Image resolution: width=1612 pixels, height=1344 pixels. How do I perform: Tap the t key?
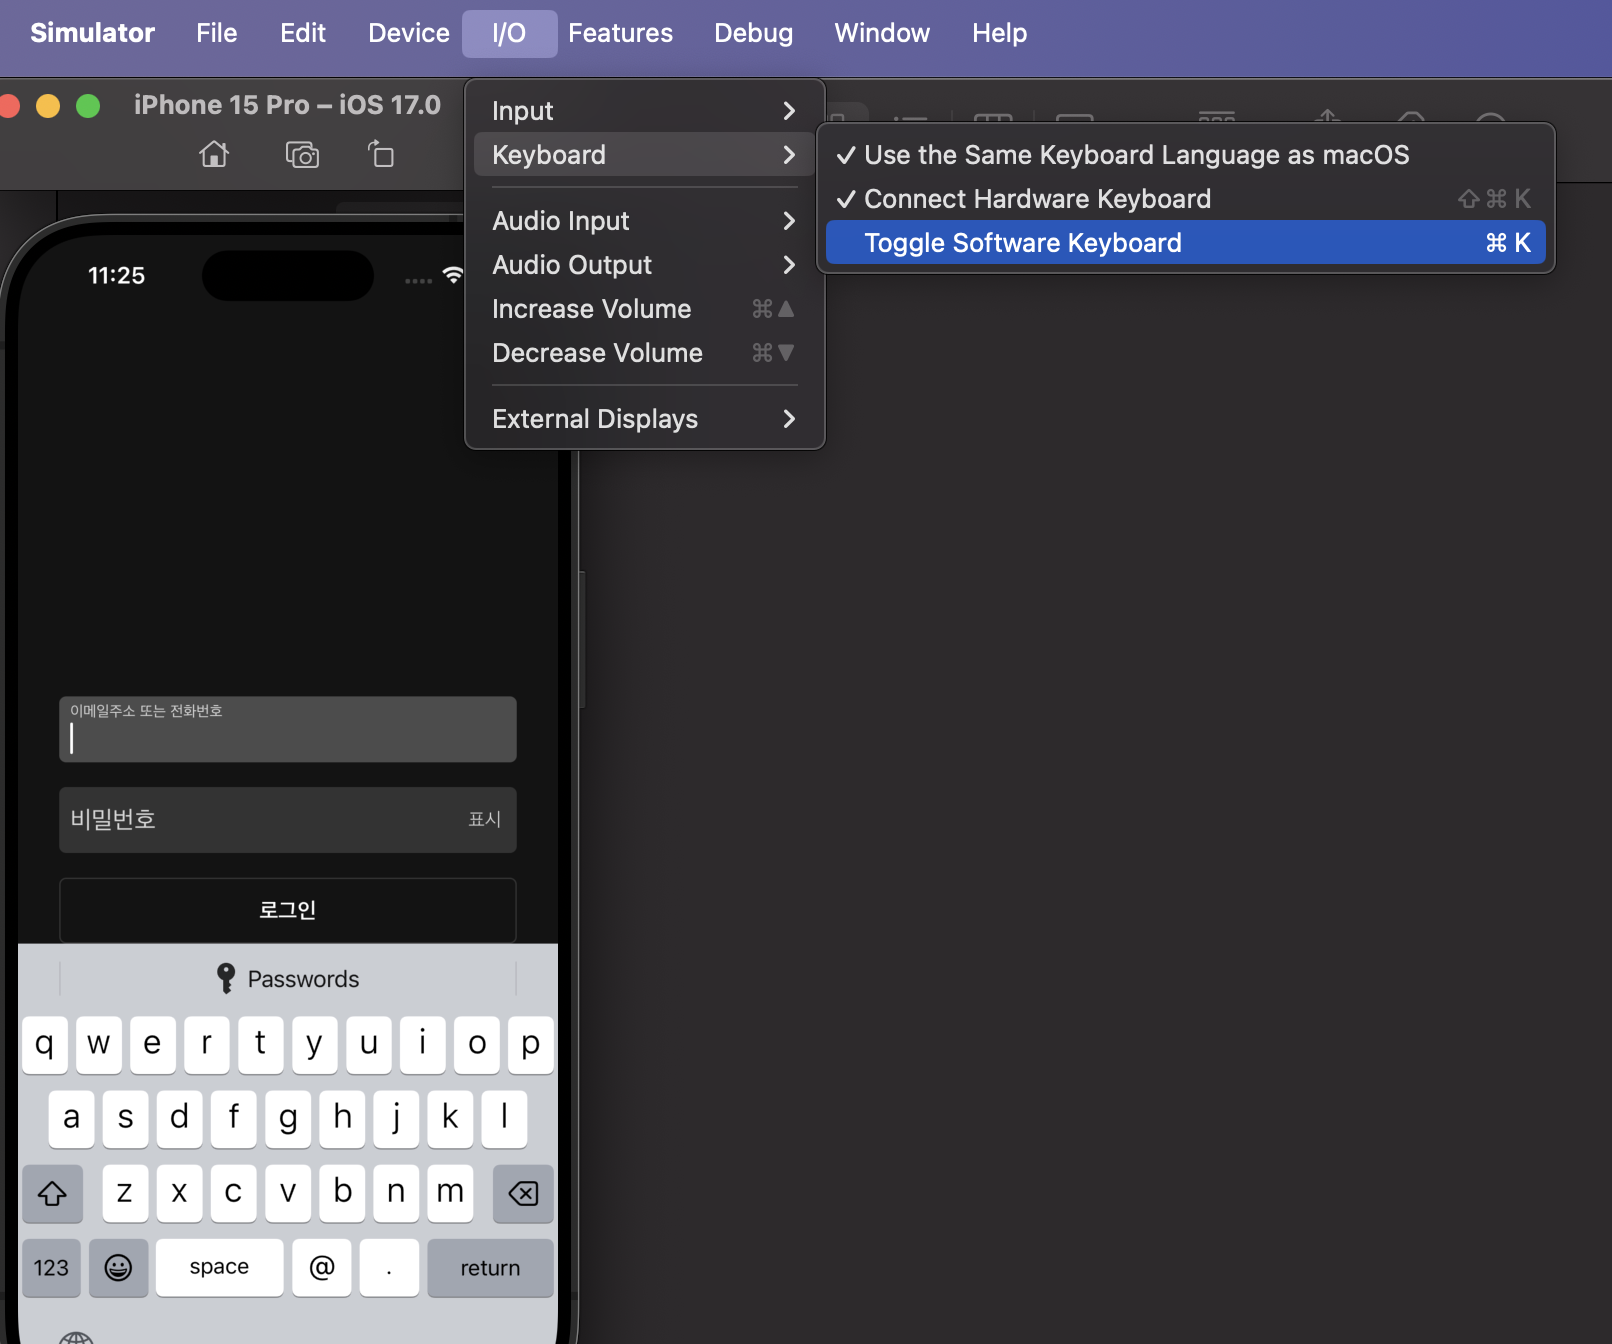tap(261, 1044)
